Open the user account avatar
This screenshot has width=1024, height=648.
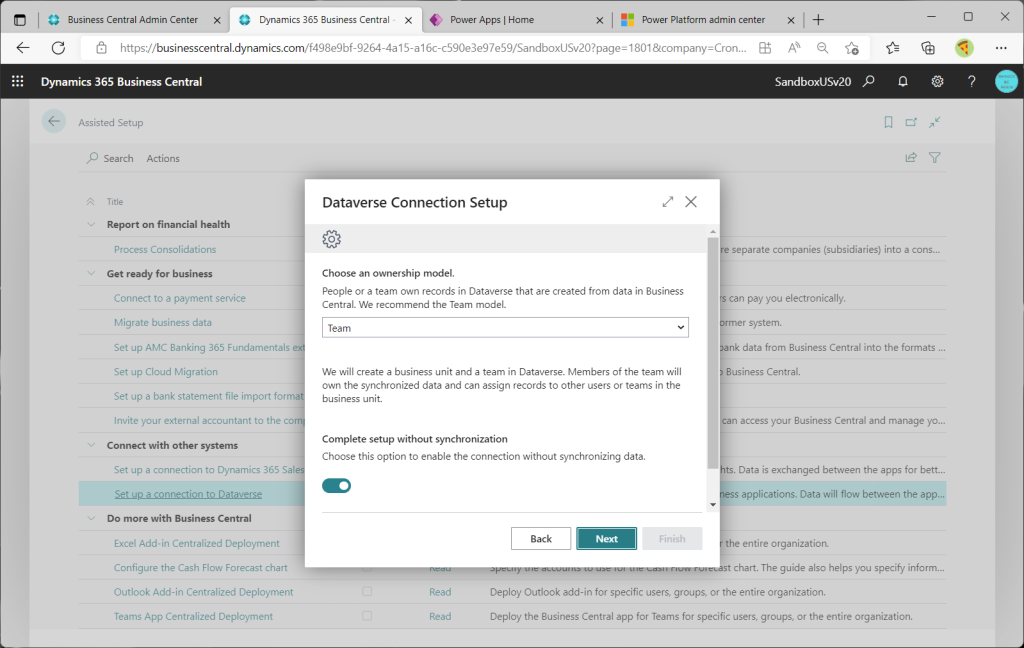[x=1006, y=81]
